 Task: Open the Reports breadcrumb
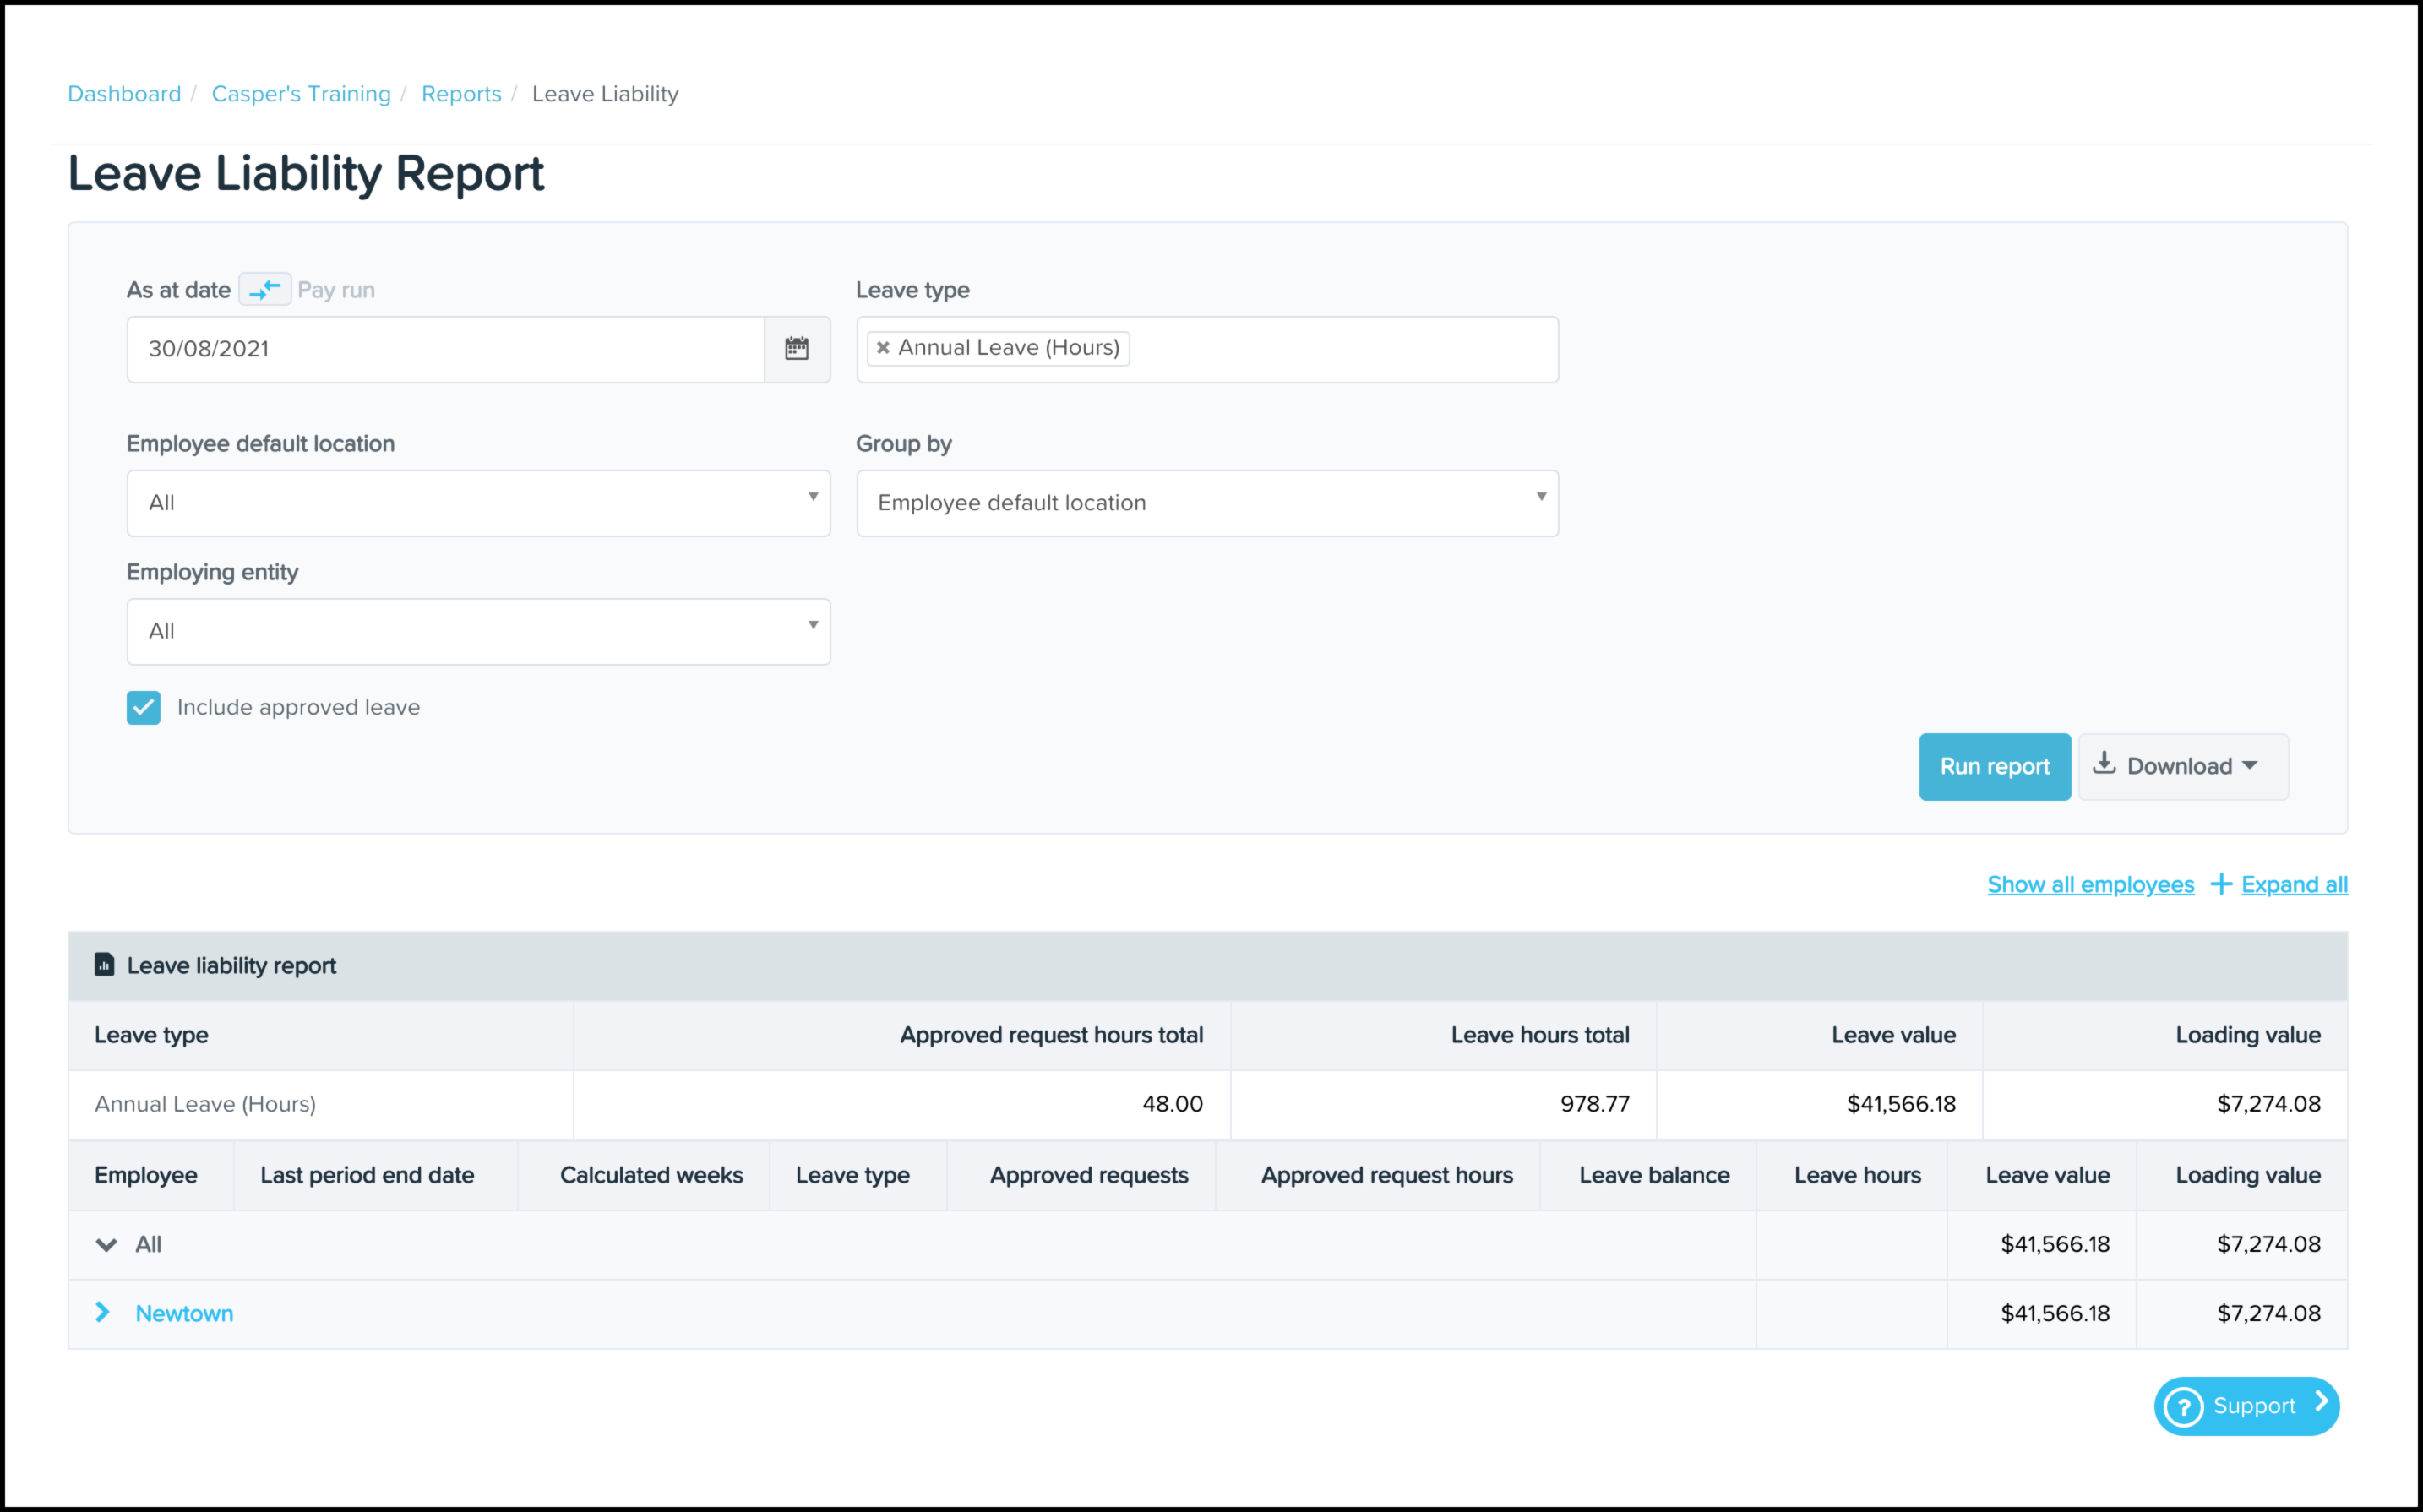(x=461, y=94)
